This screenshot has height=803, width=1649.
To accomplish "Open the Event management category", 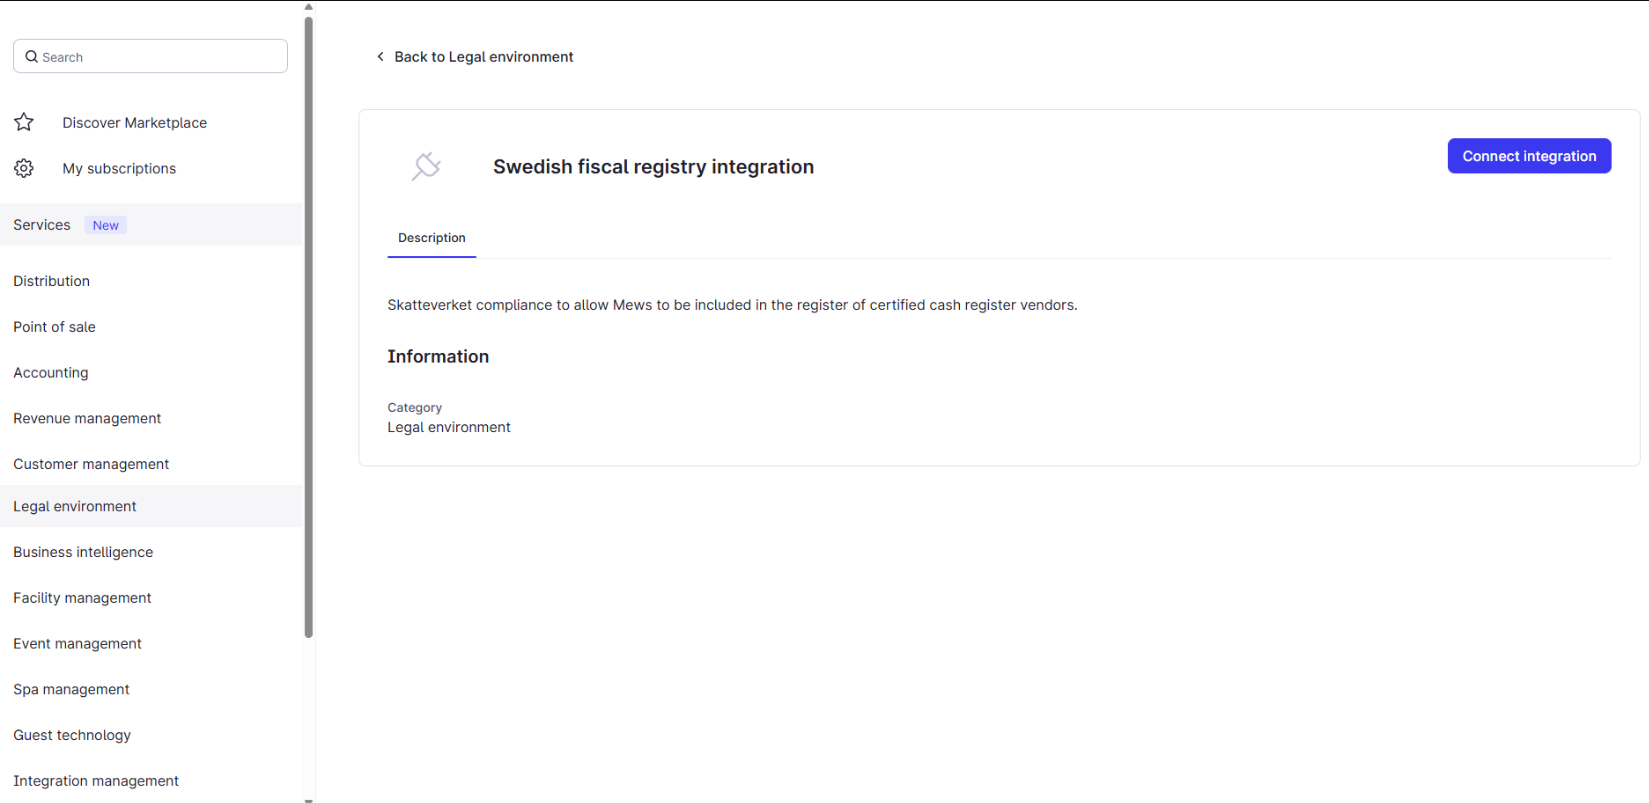I will pyautogui.click(x=77, y=644).
